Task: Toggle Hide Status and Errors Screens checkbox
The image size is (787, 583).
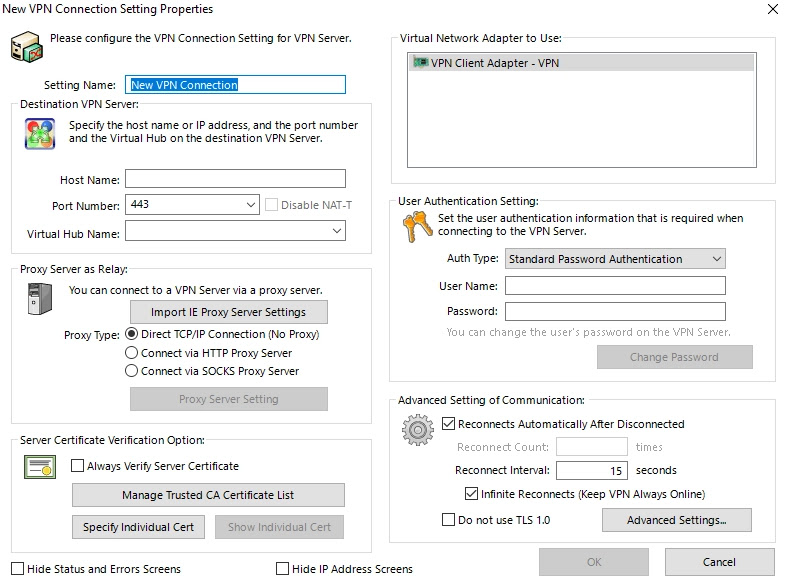Action: tap(18, 569)
